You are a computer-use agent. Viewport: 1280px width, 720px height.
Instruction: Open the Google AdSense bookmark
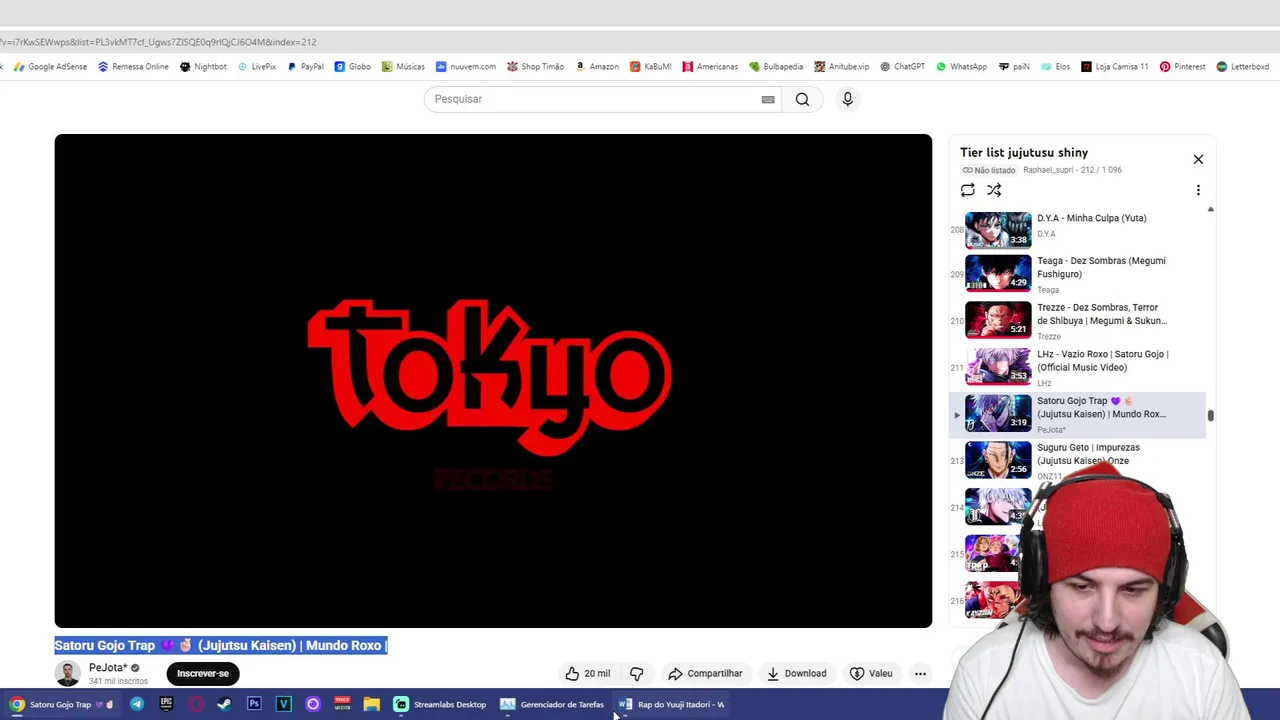point(50,67)
